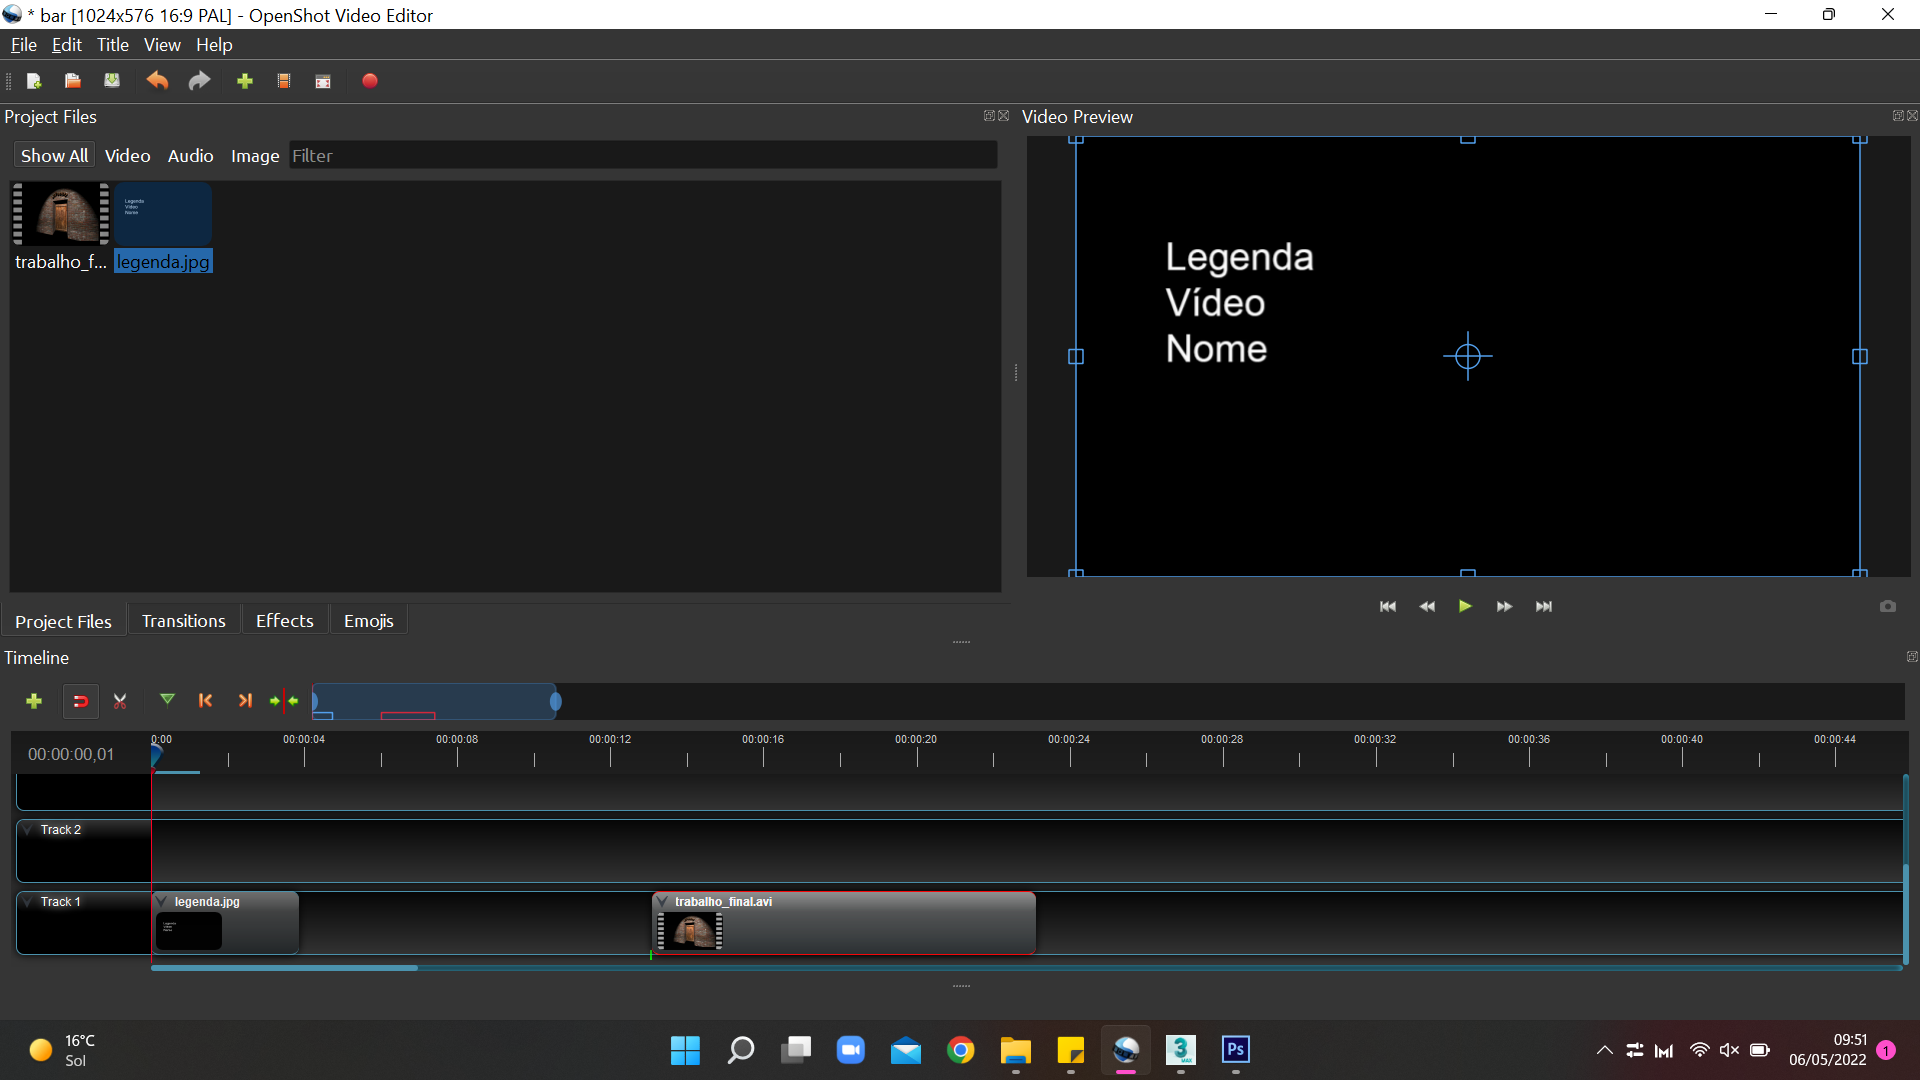Jump to previous marker
The width and height of the screenshot is (1920, 1080).
pyautogui.click(x=206, y=701)
